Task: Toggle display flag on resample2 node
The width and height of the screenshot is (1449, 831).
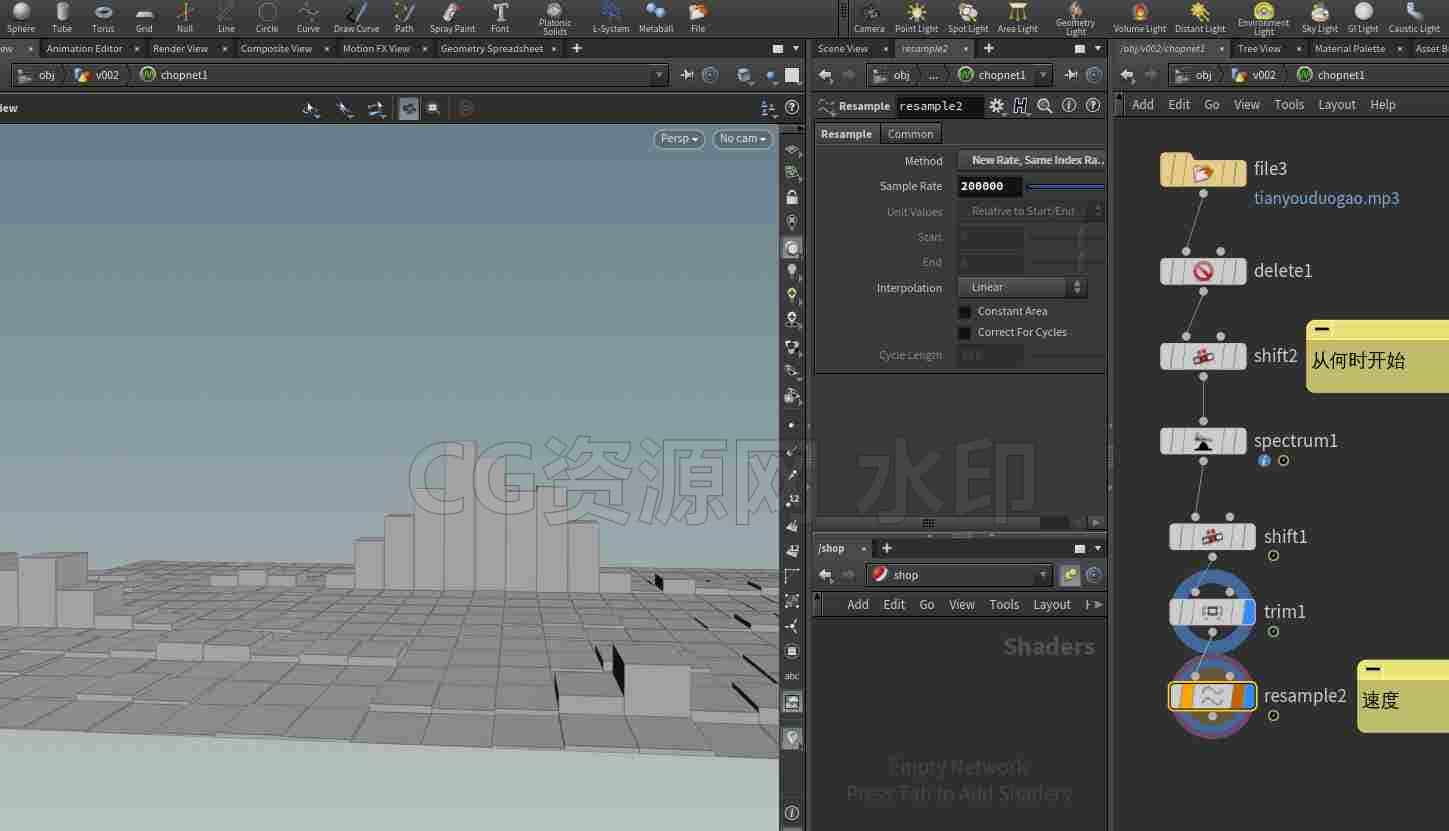Action: 1247,696
